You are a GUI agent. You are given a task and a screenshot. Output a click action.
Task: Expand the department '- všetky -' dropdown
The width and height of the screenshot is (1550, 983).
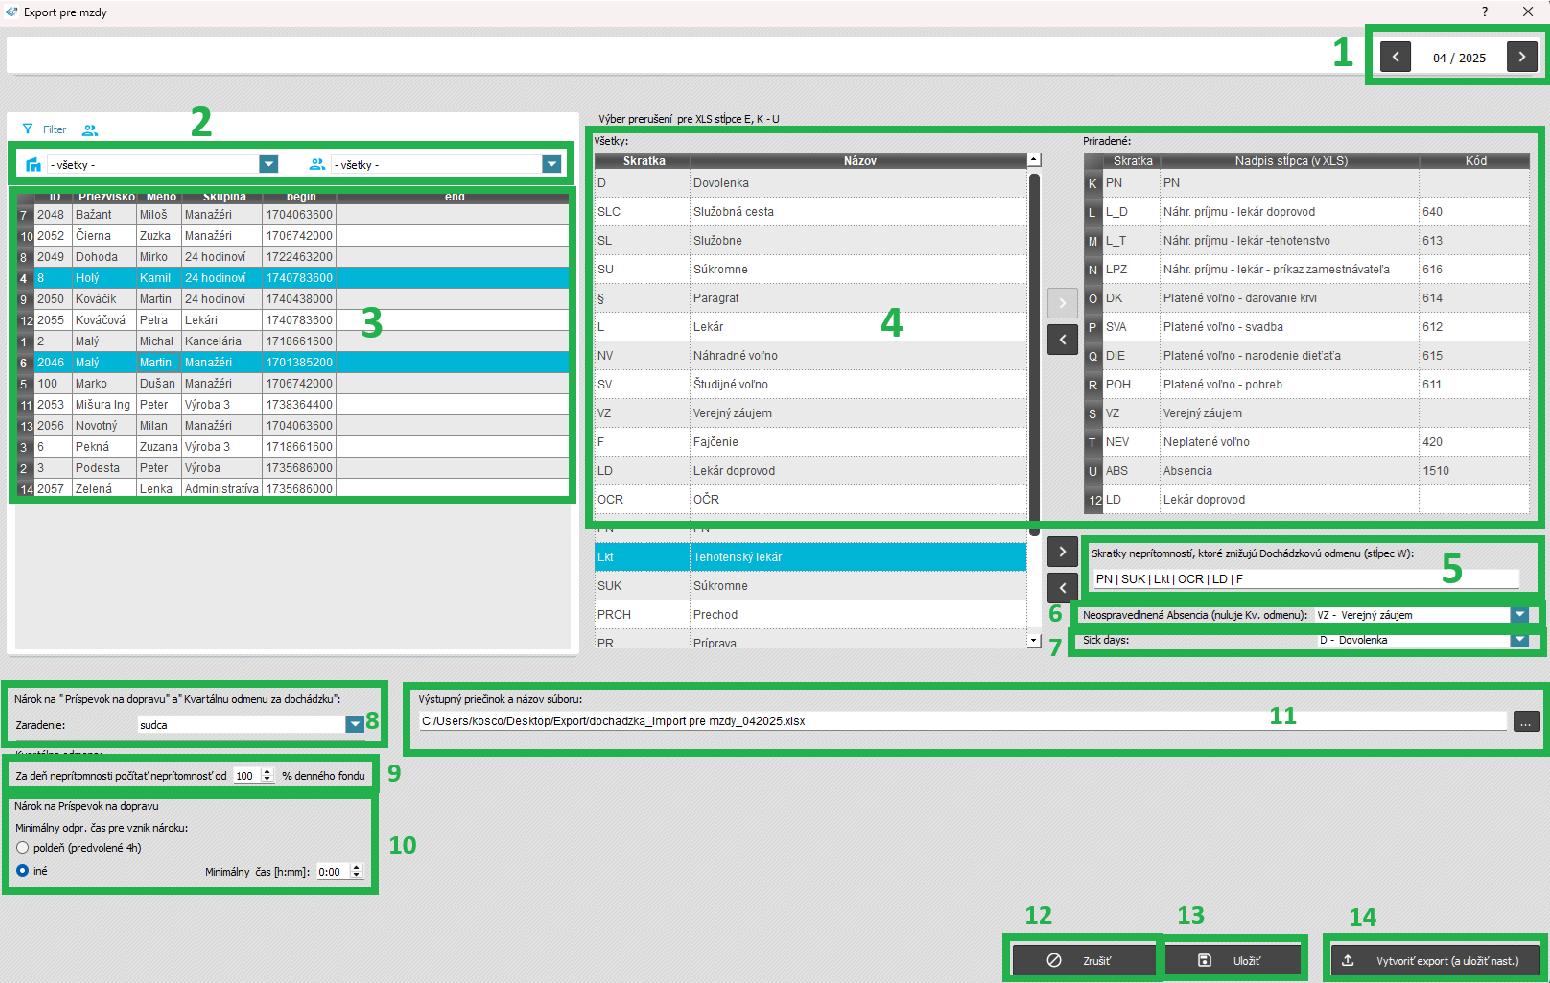(268, 165)
